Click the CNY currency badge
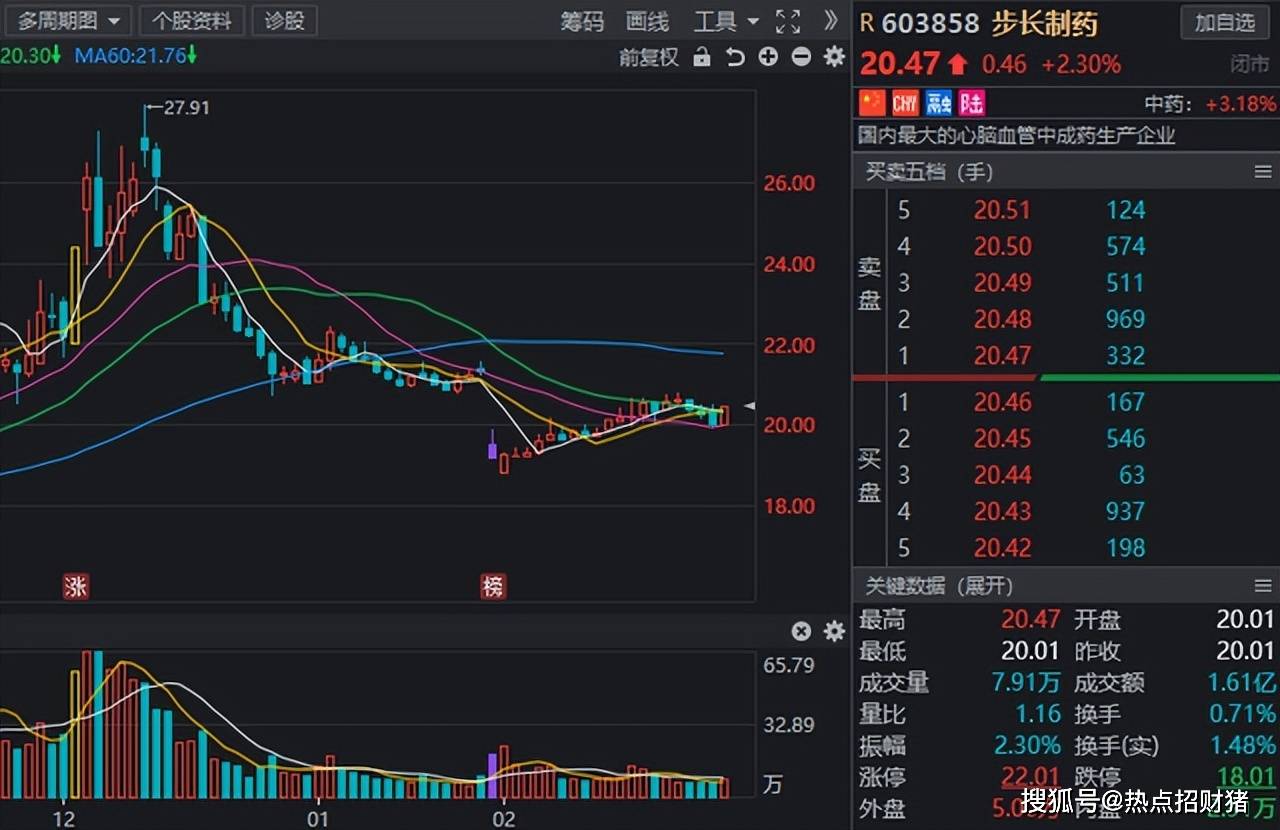The image size is (1280, 830). [905, 103]
